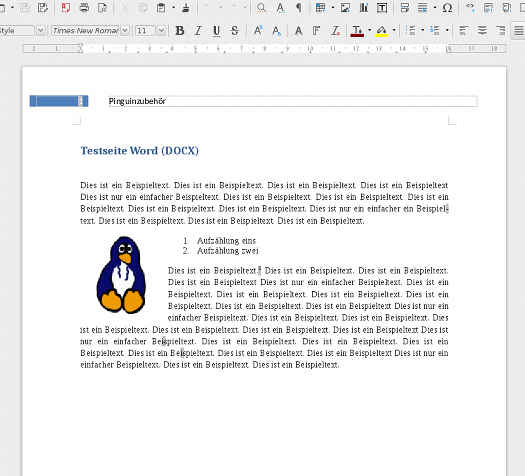Click the Save As icon

(x=43, y=7)
